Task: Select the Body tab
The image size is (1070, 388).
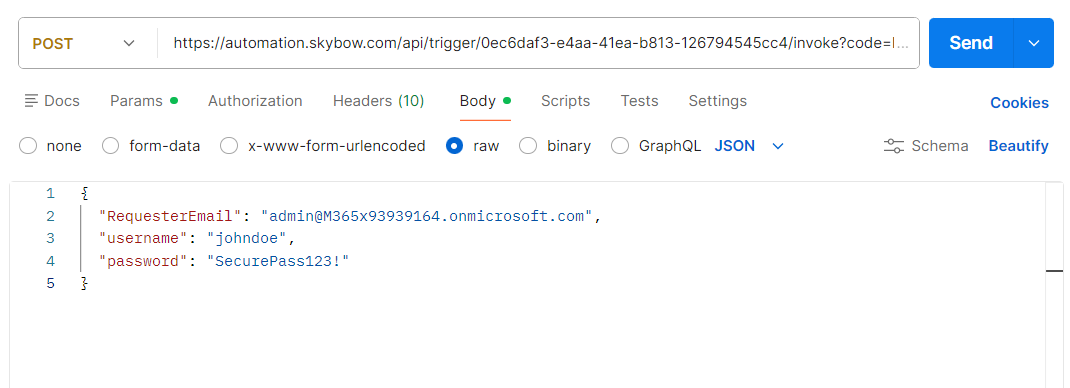Action: pos(485,101)
